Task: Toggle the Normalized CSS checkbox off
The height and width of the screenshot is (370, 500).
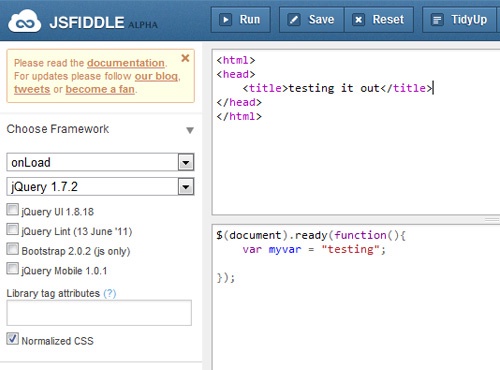Action: tap(12, 339)
